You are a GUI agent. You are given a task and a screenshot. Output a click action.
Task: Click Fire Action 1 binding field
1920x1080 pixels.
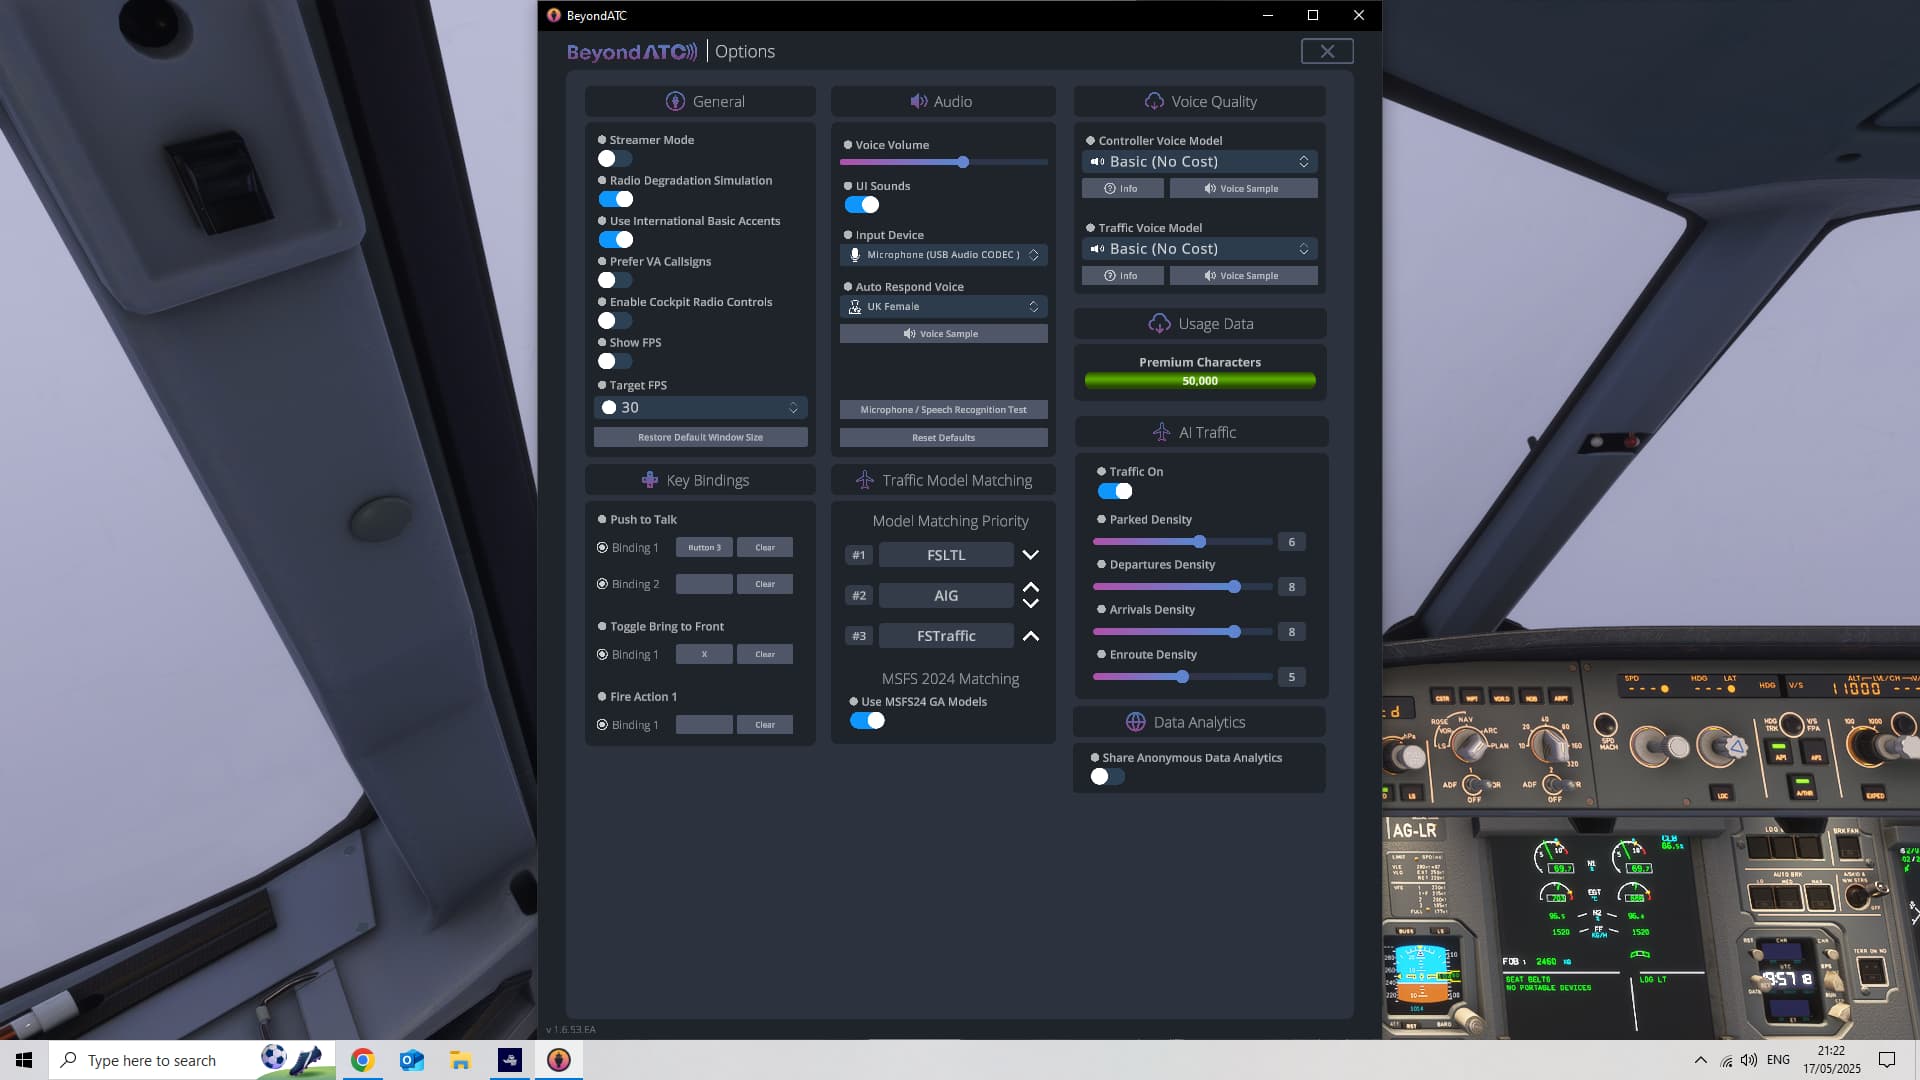(704, 725)
